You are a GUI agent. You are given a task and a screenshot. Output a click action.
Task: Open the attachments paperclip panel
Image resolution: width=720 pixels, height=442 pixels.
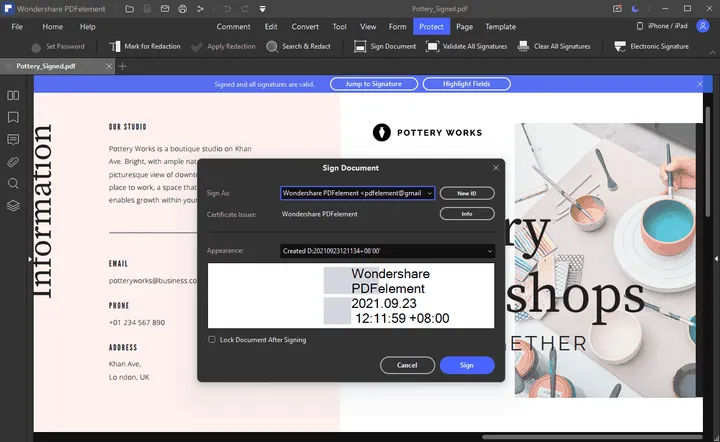coord(13,161)
